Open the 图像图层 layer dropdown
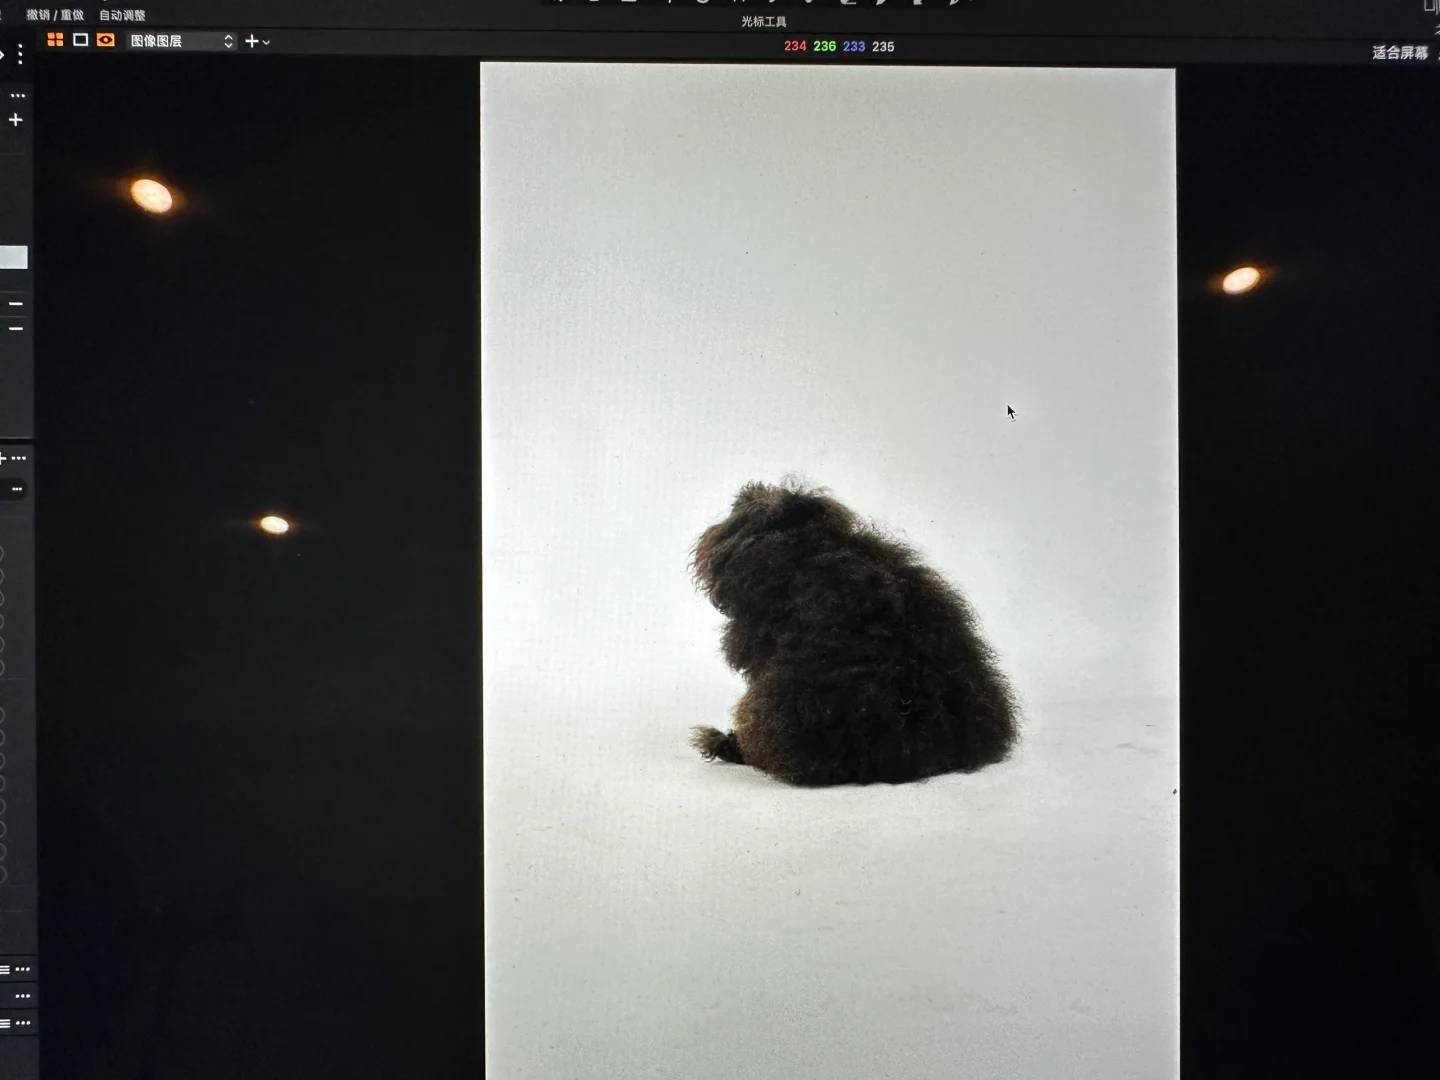 tap(181, 41)
